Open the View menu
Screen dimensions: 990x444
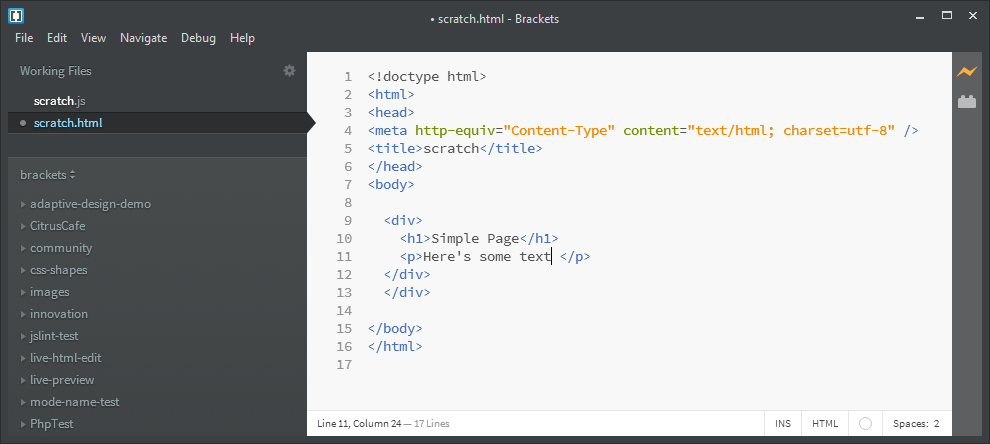(93, 38)
